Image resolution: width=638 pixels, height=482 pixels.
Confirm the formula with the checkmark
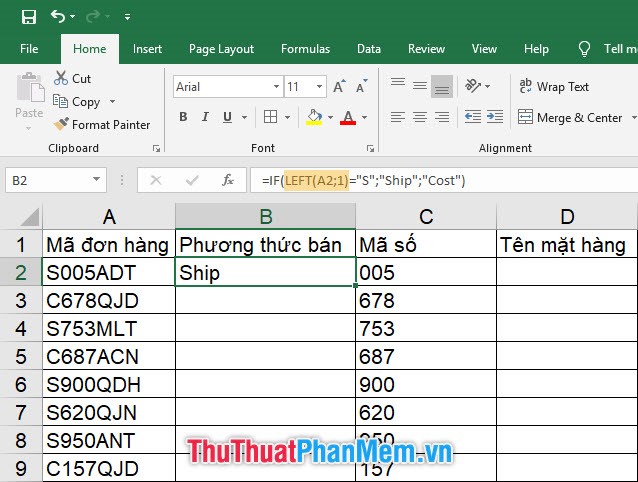[x=192, y=180]
